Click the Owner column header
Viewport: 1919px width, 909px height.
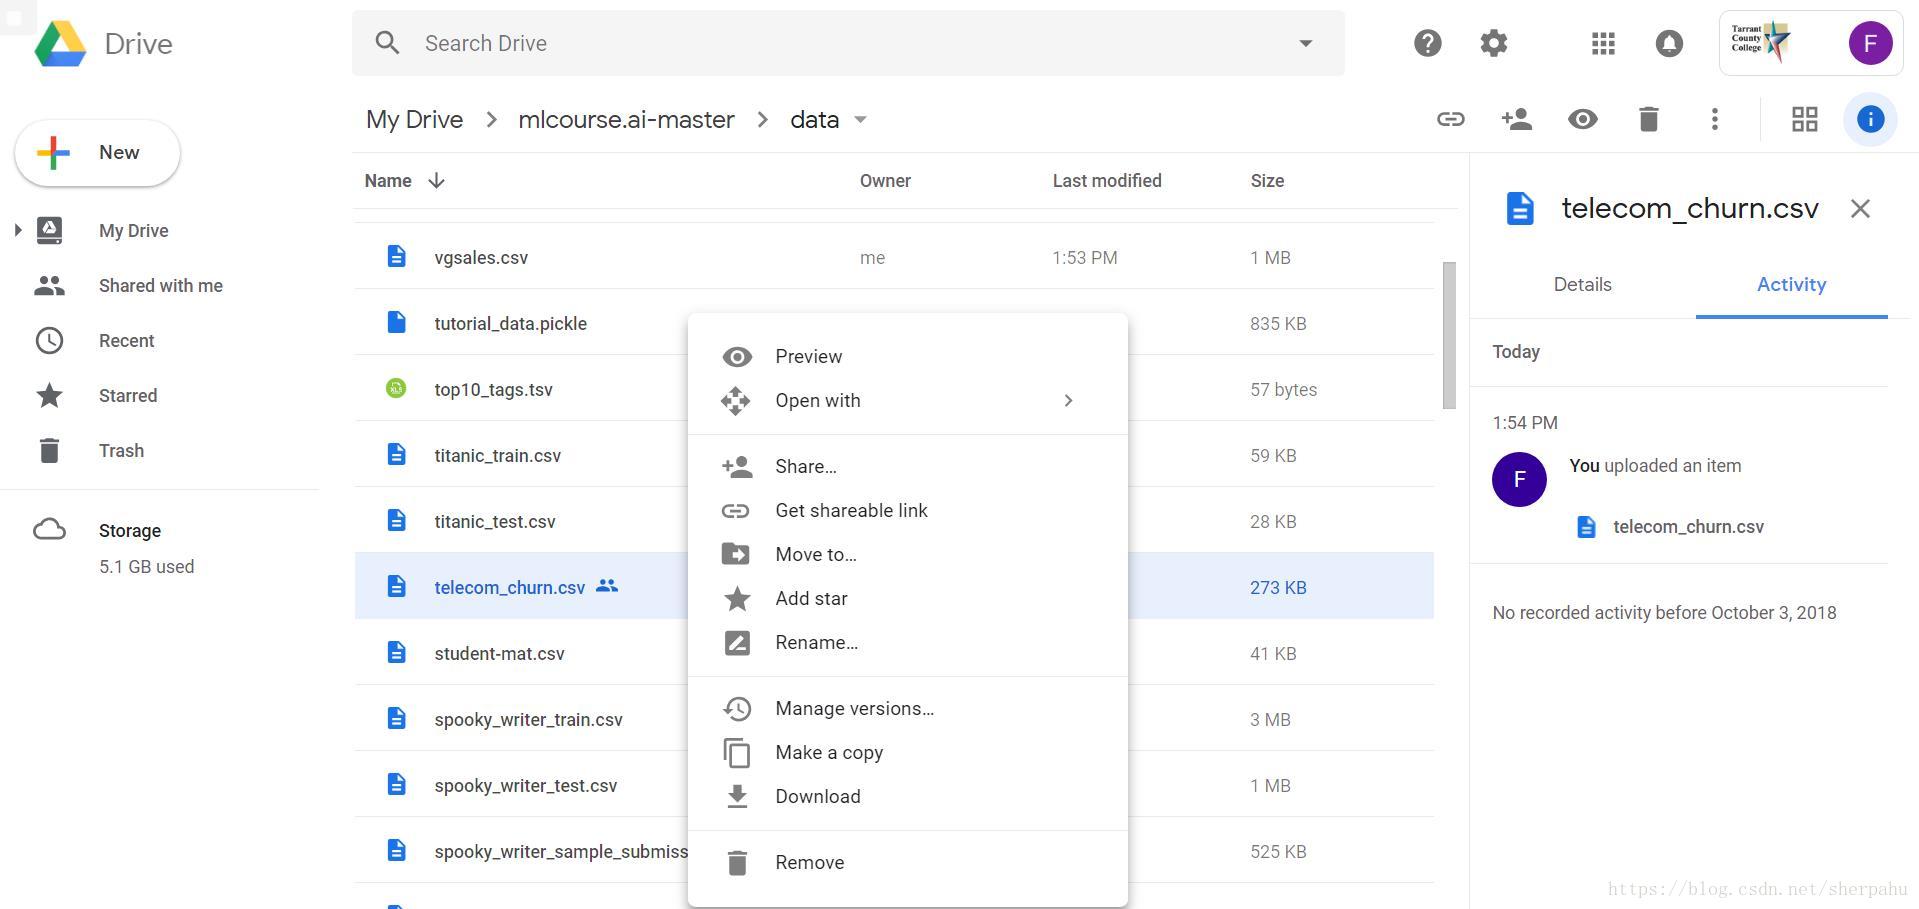click(885, 181)
